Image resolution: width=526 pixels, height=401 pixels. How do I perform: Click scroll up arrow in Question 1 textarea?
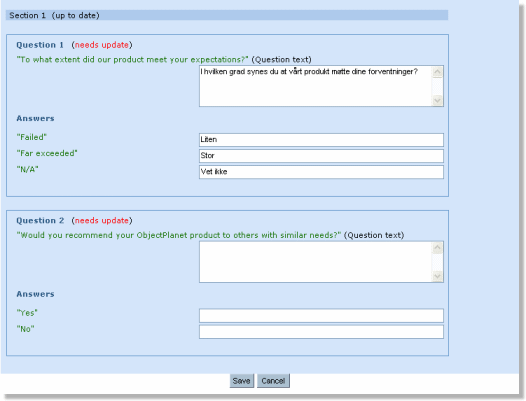[437, 72]
